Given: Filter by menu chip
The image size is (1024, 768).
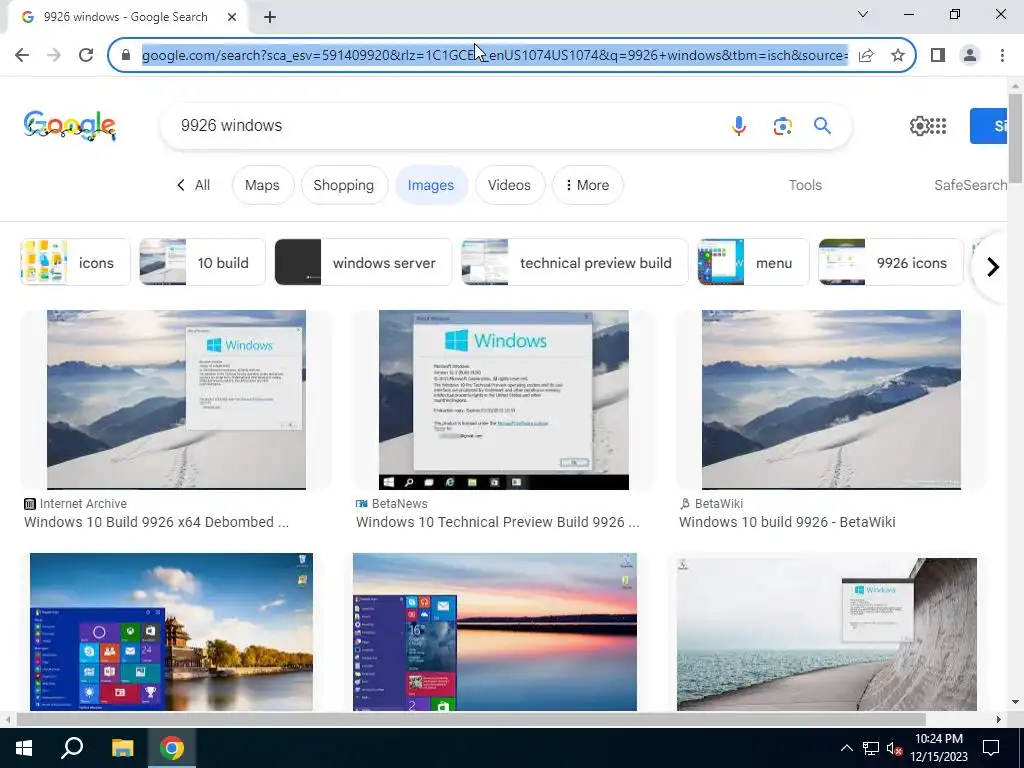Looking at the screenshot, I should tap(753, 262).
